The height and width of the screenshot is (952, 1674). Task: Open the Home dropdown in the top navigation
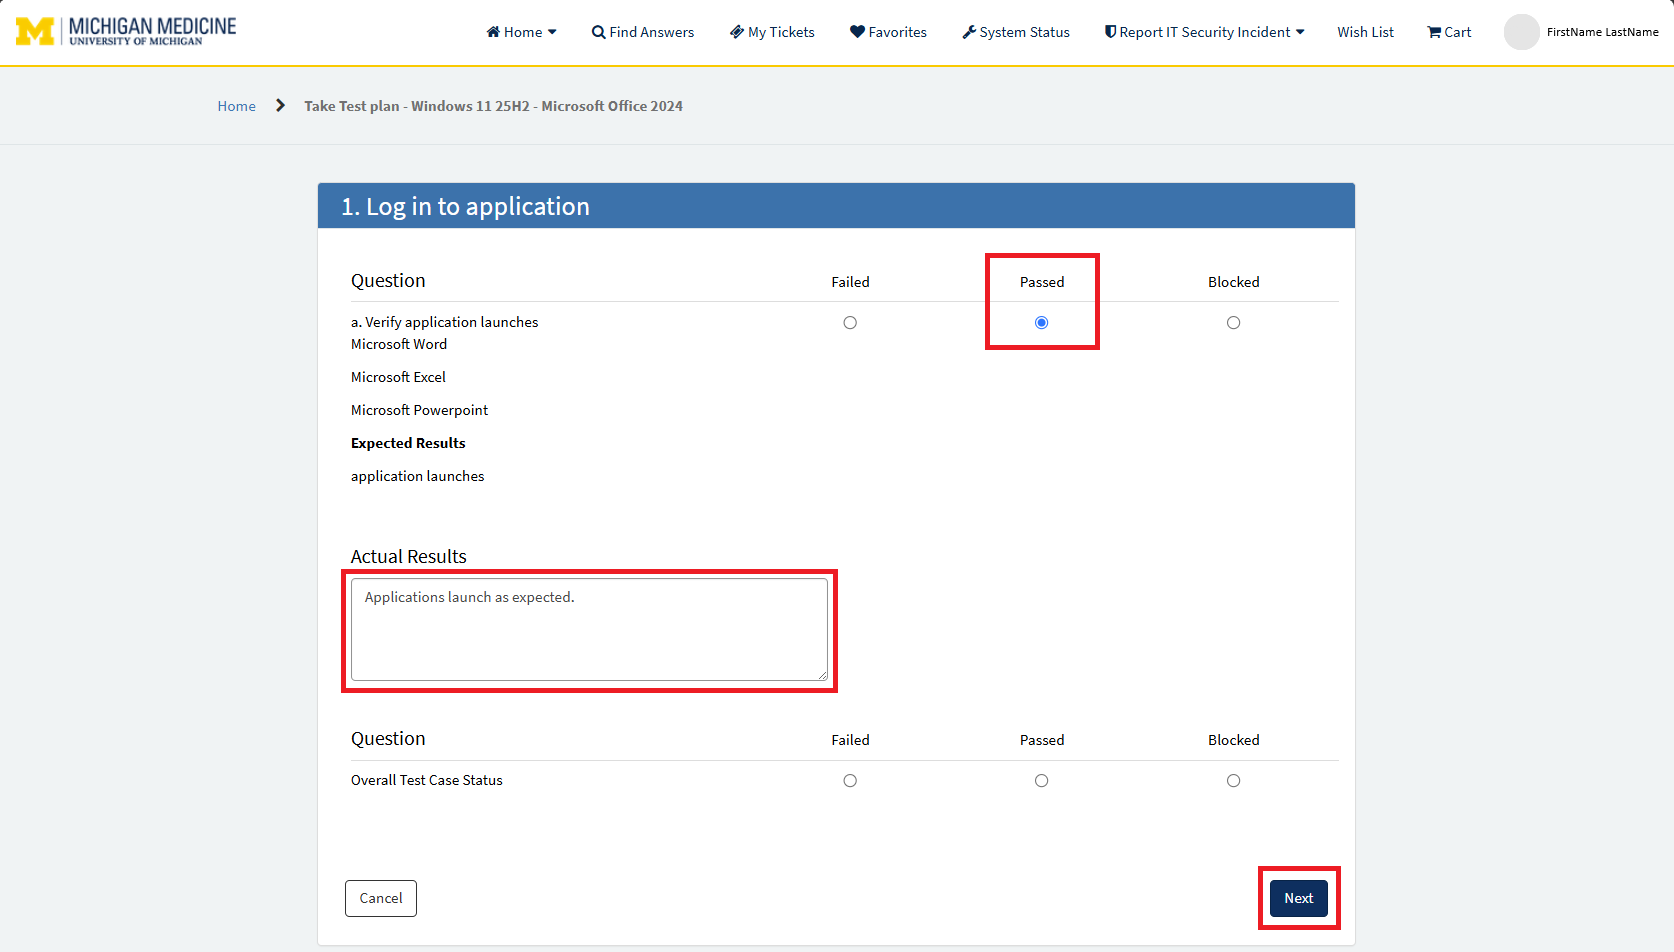tap(521, 32)
